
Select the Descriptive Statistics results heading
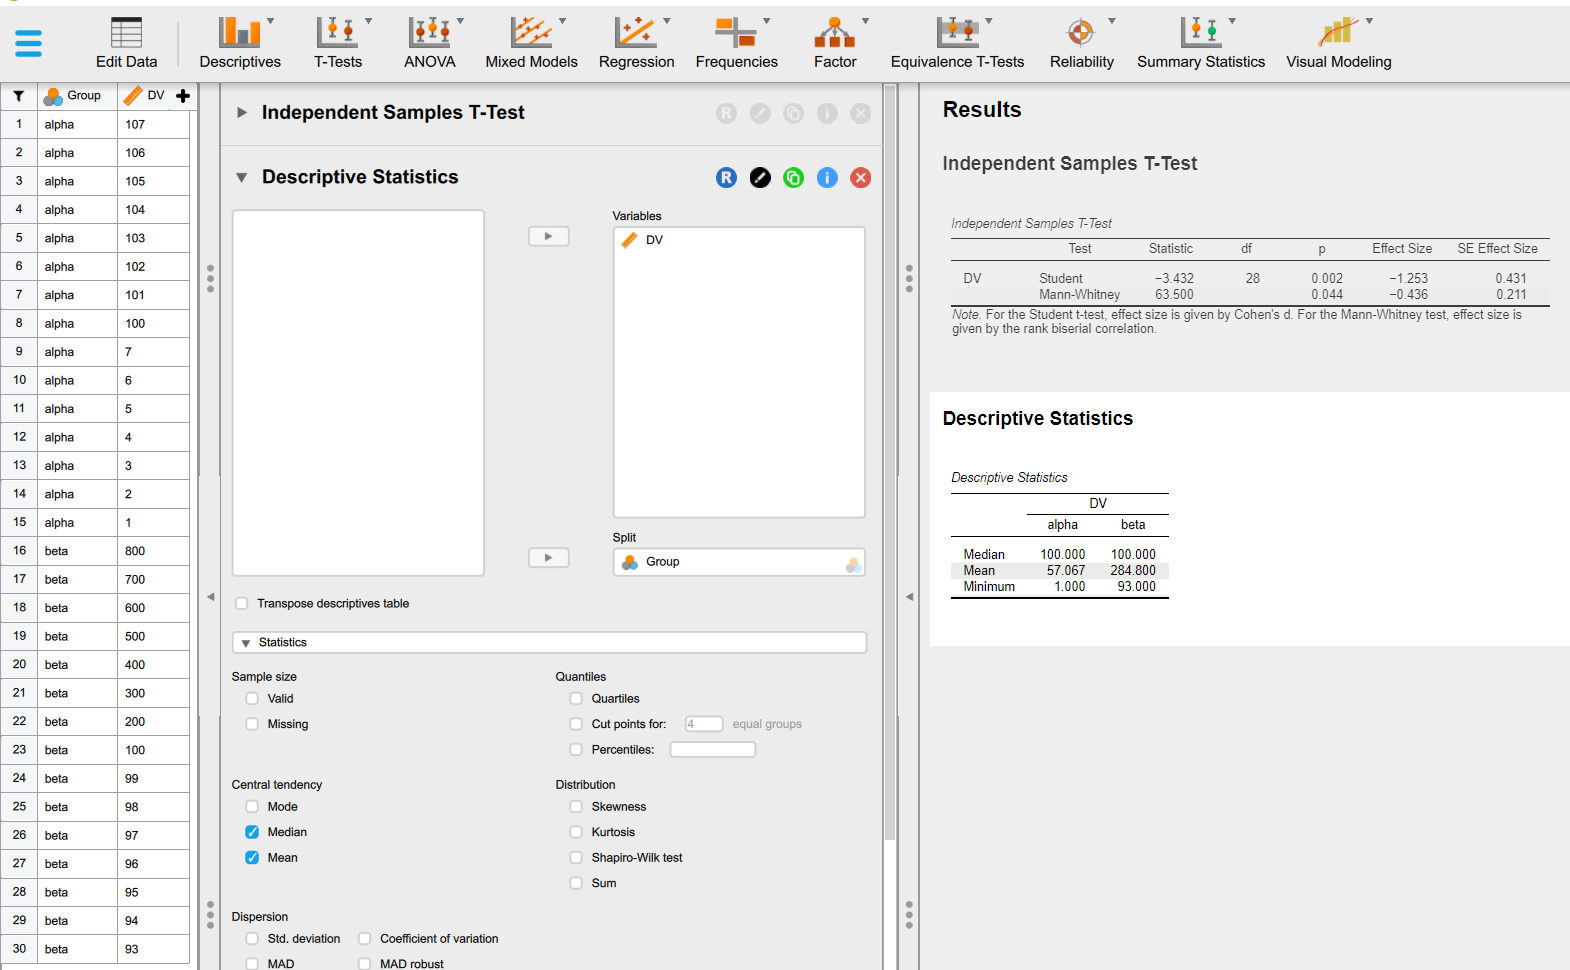point(1038,419)
